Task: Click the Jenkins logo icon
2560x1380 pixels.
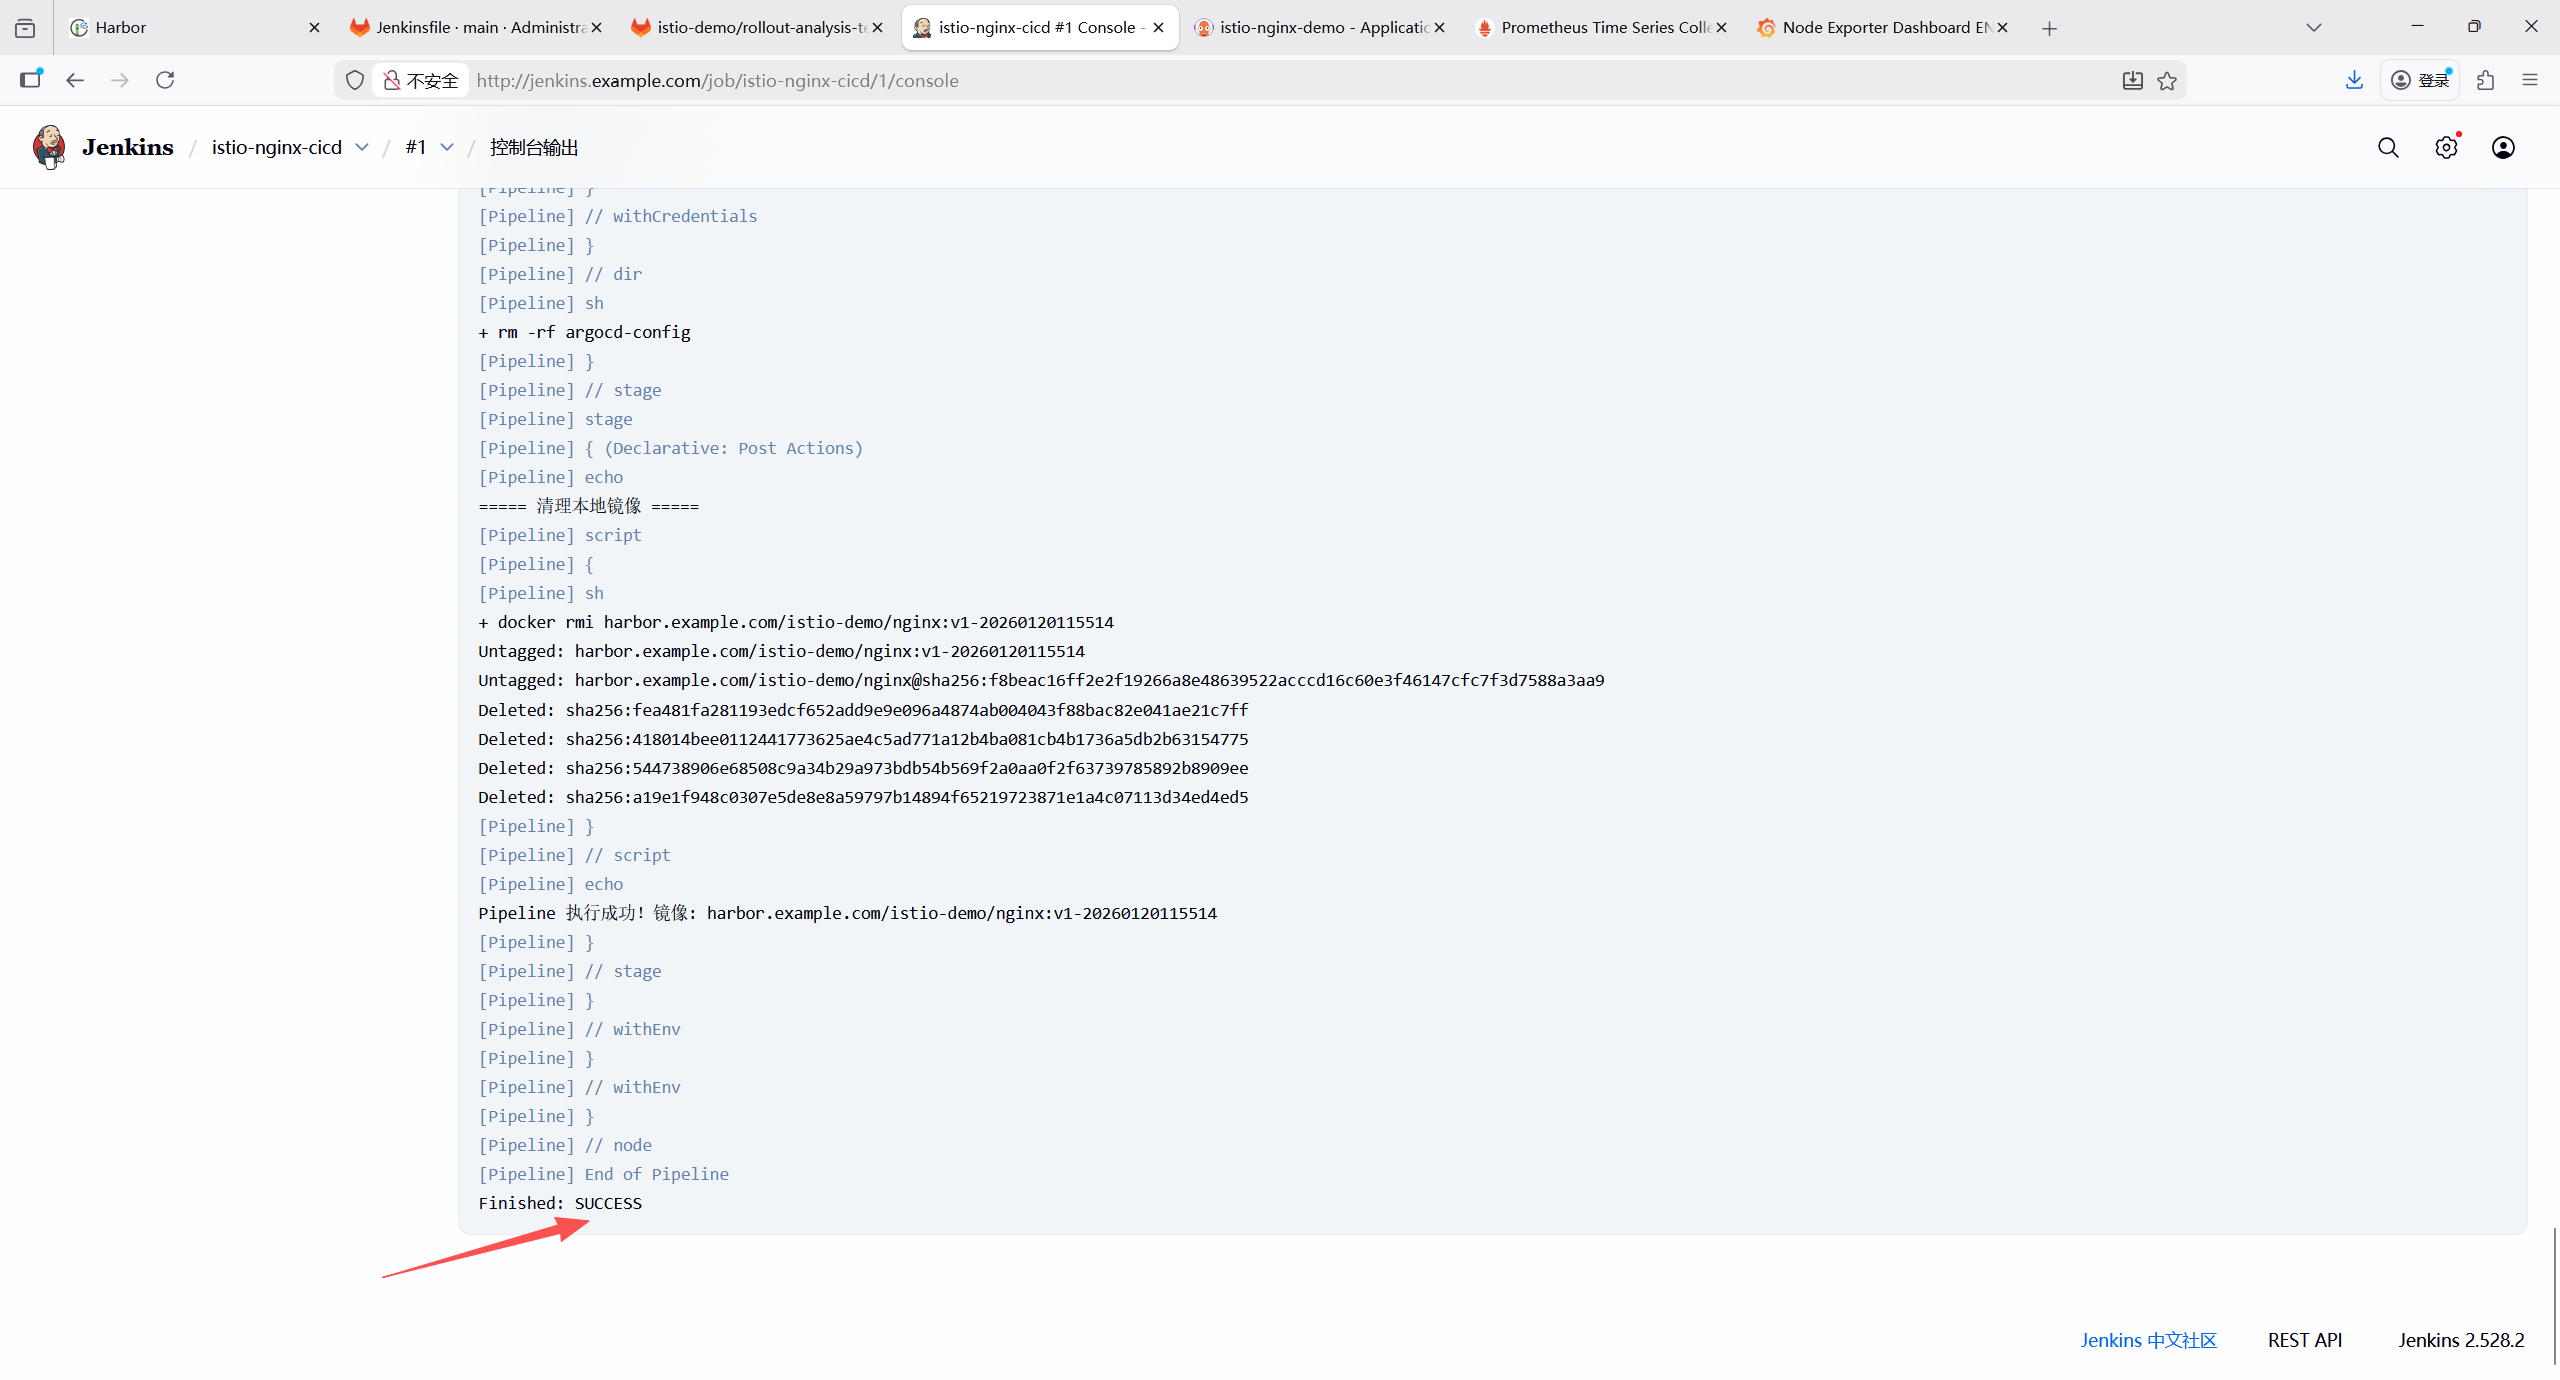Action: coord(49,147)
